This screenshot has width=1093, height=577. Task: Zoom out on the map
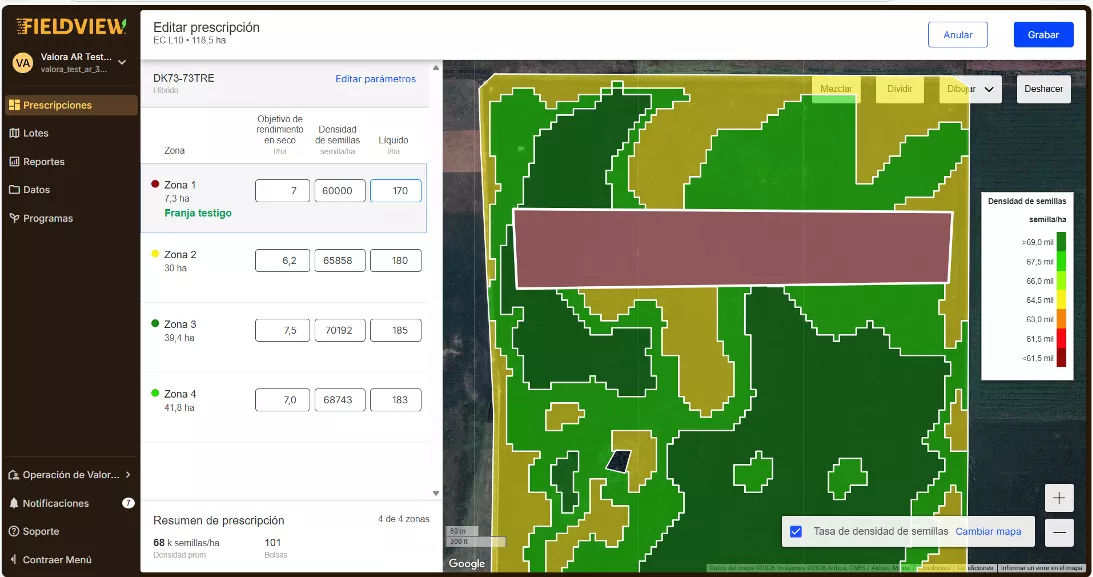[1059, 533]
